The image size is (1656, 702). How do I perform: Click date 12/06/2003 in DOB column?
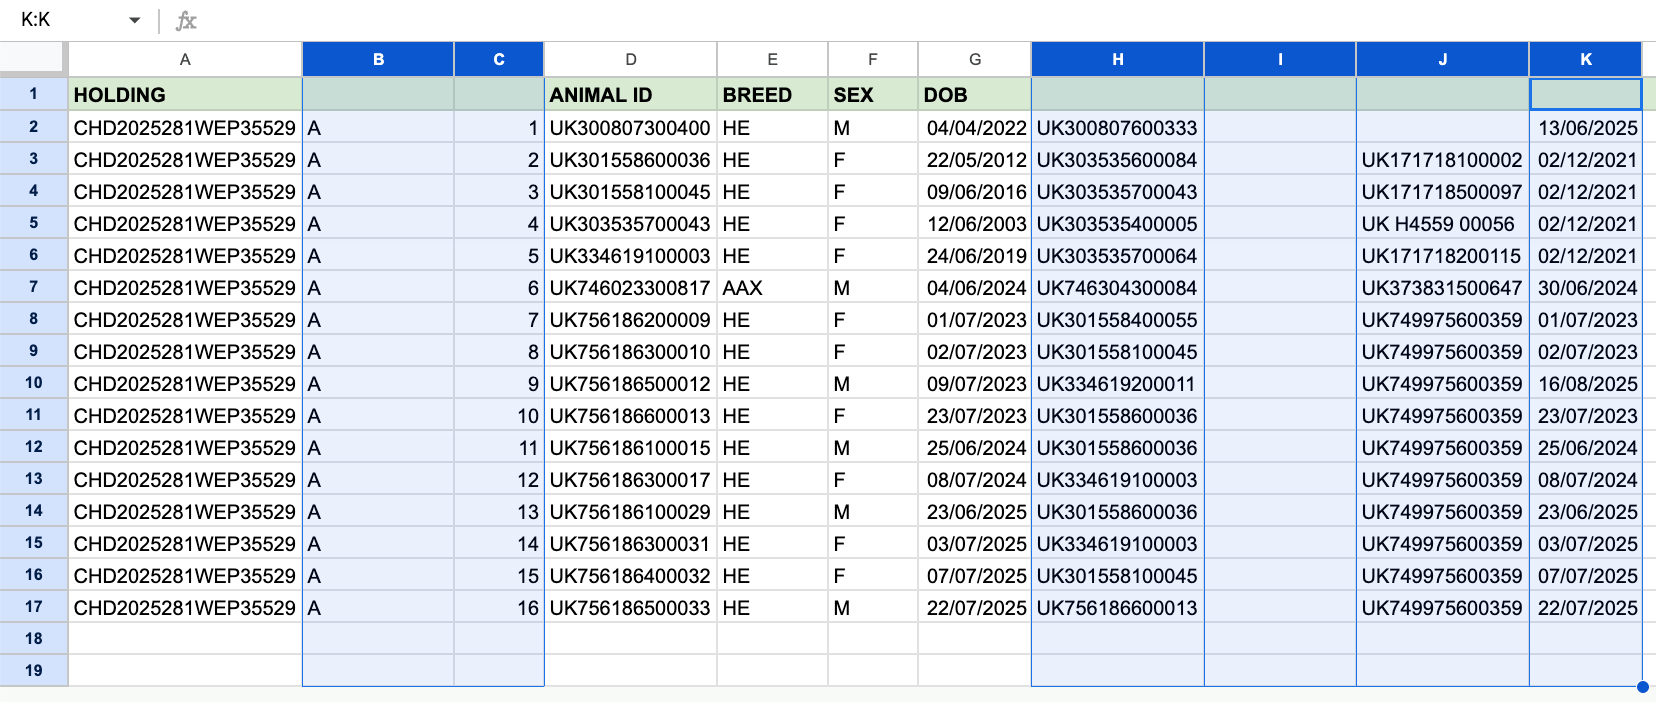(x=975, y=223)
